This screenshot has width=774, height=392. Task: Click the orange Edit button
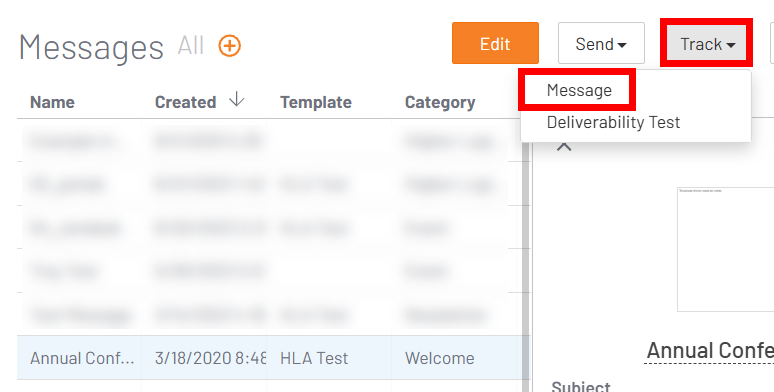tap(495, 43)
